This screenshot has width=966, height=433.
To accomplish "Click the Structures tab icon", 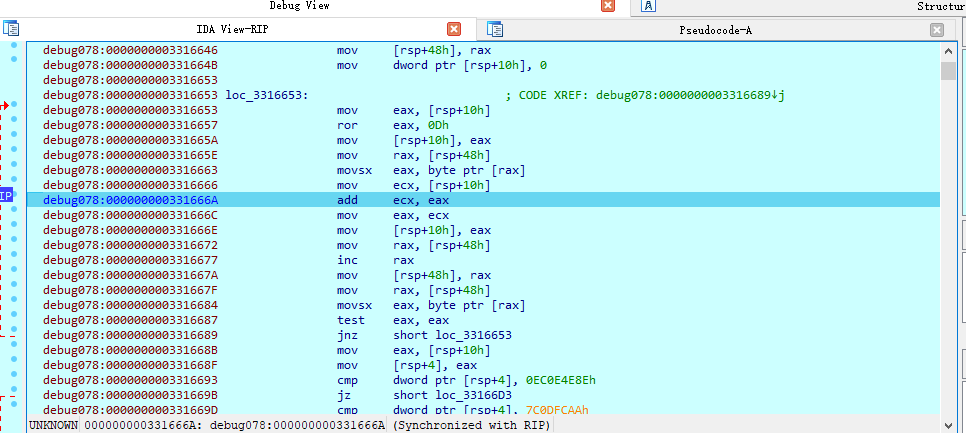I will pyautogui.click(x=648, y=6).
